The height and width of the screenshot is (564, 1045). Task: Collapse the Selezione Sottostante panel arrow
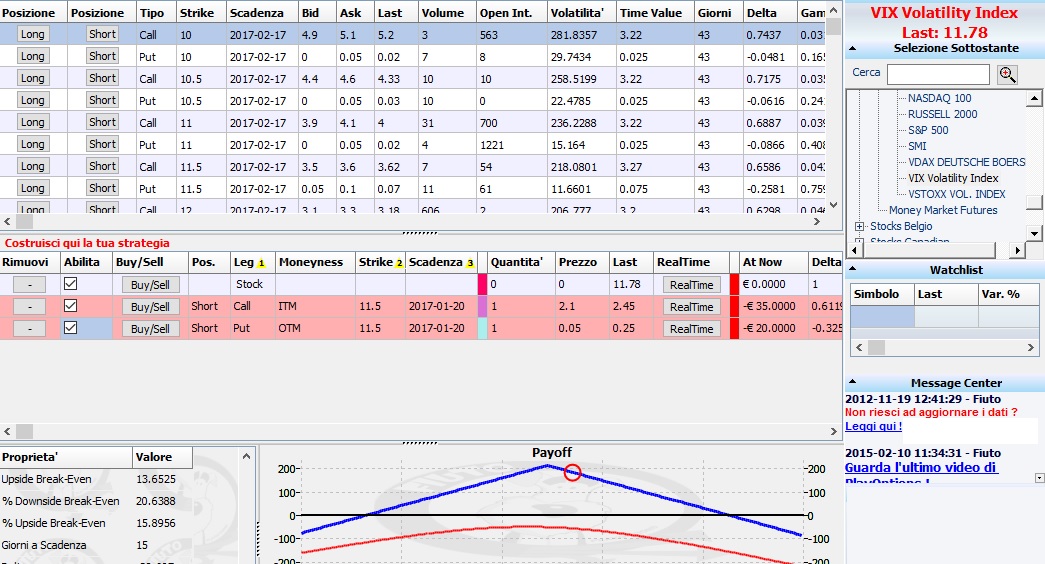click(852, 49)
